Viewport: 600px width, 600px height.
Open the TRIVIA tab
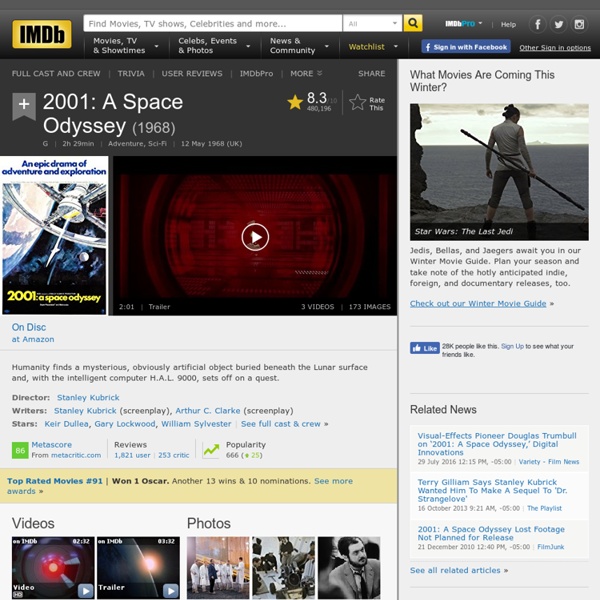pyautogui.click(x=131, y=73)
